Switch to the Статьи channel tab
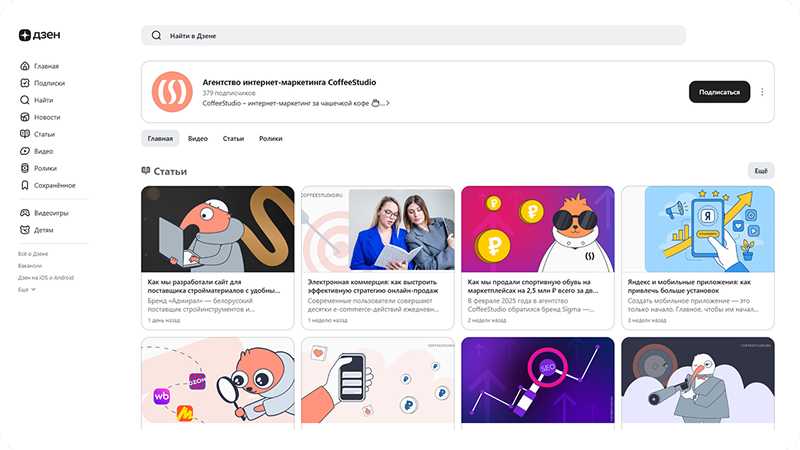Viewport: 800px width, 450px height. point(233,139)
